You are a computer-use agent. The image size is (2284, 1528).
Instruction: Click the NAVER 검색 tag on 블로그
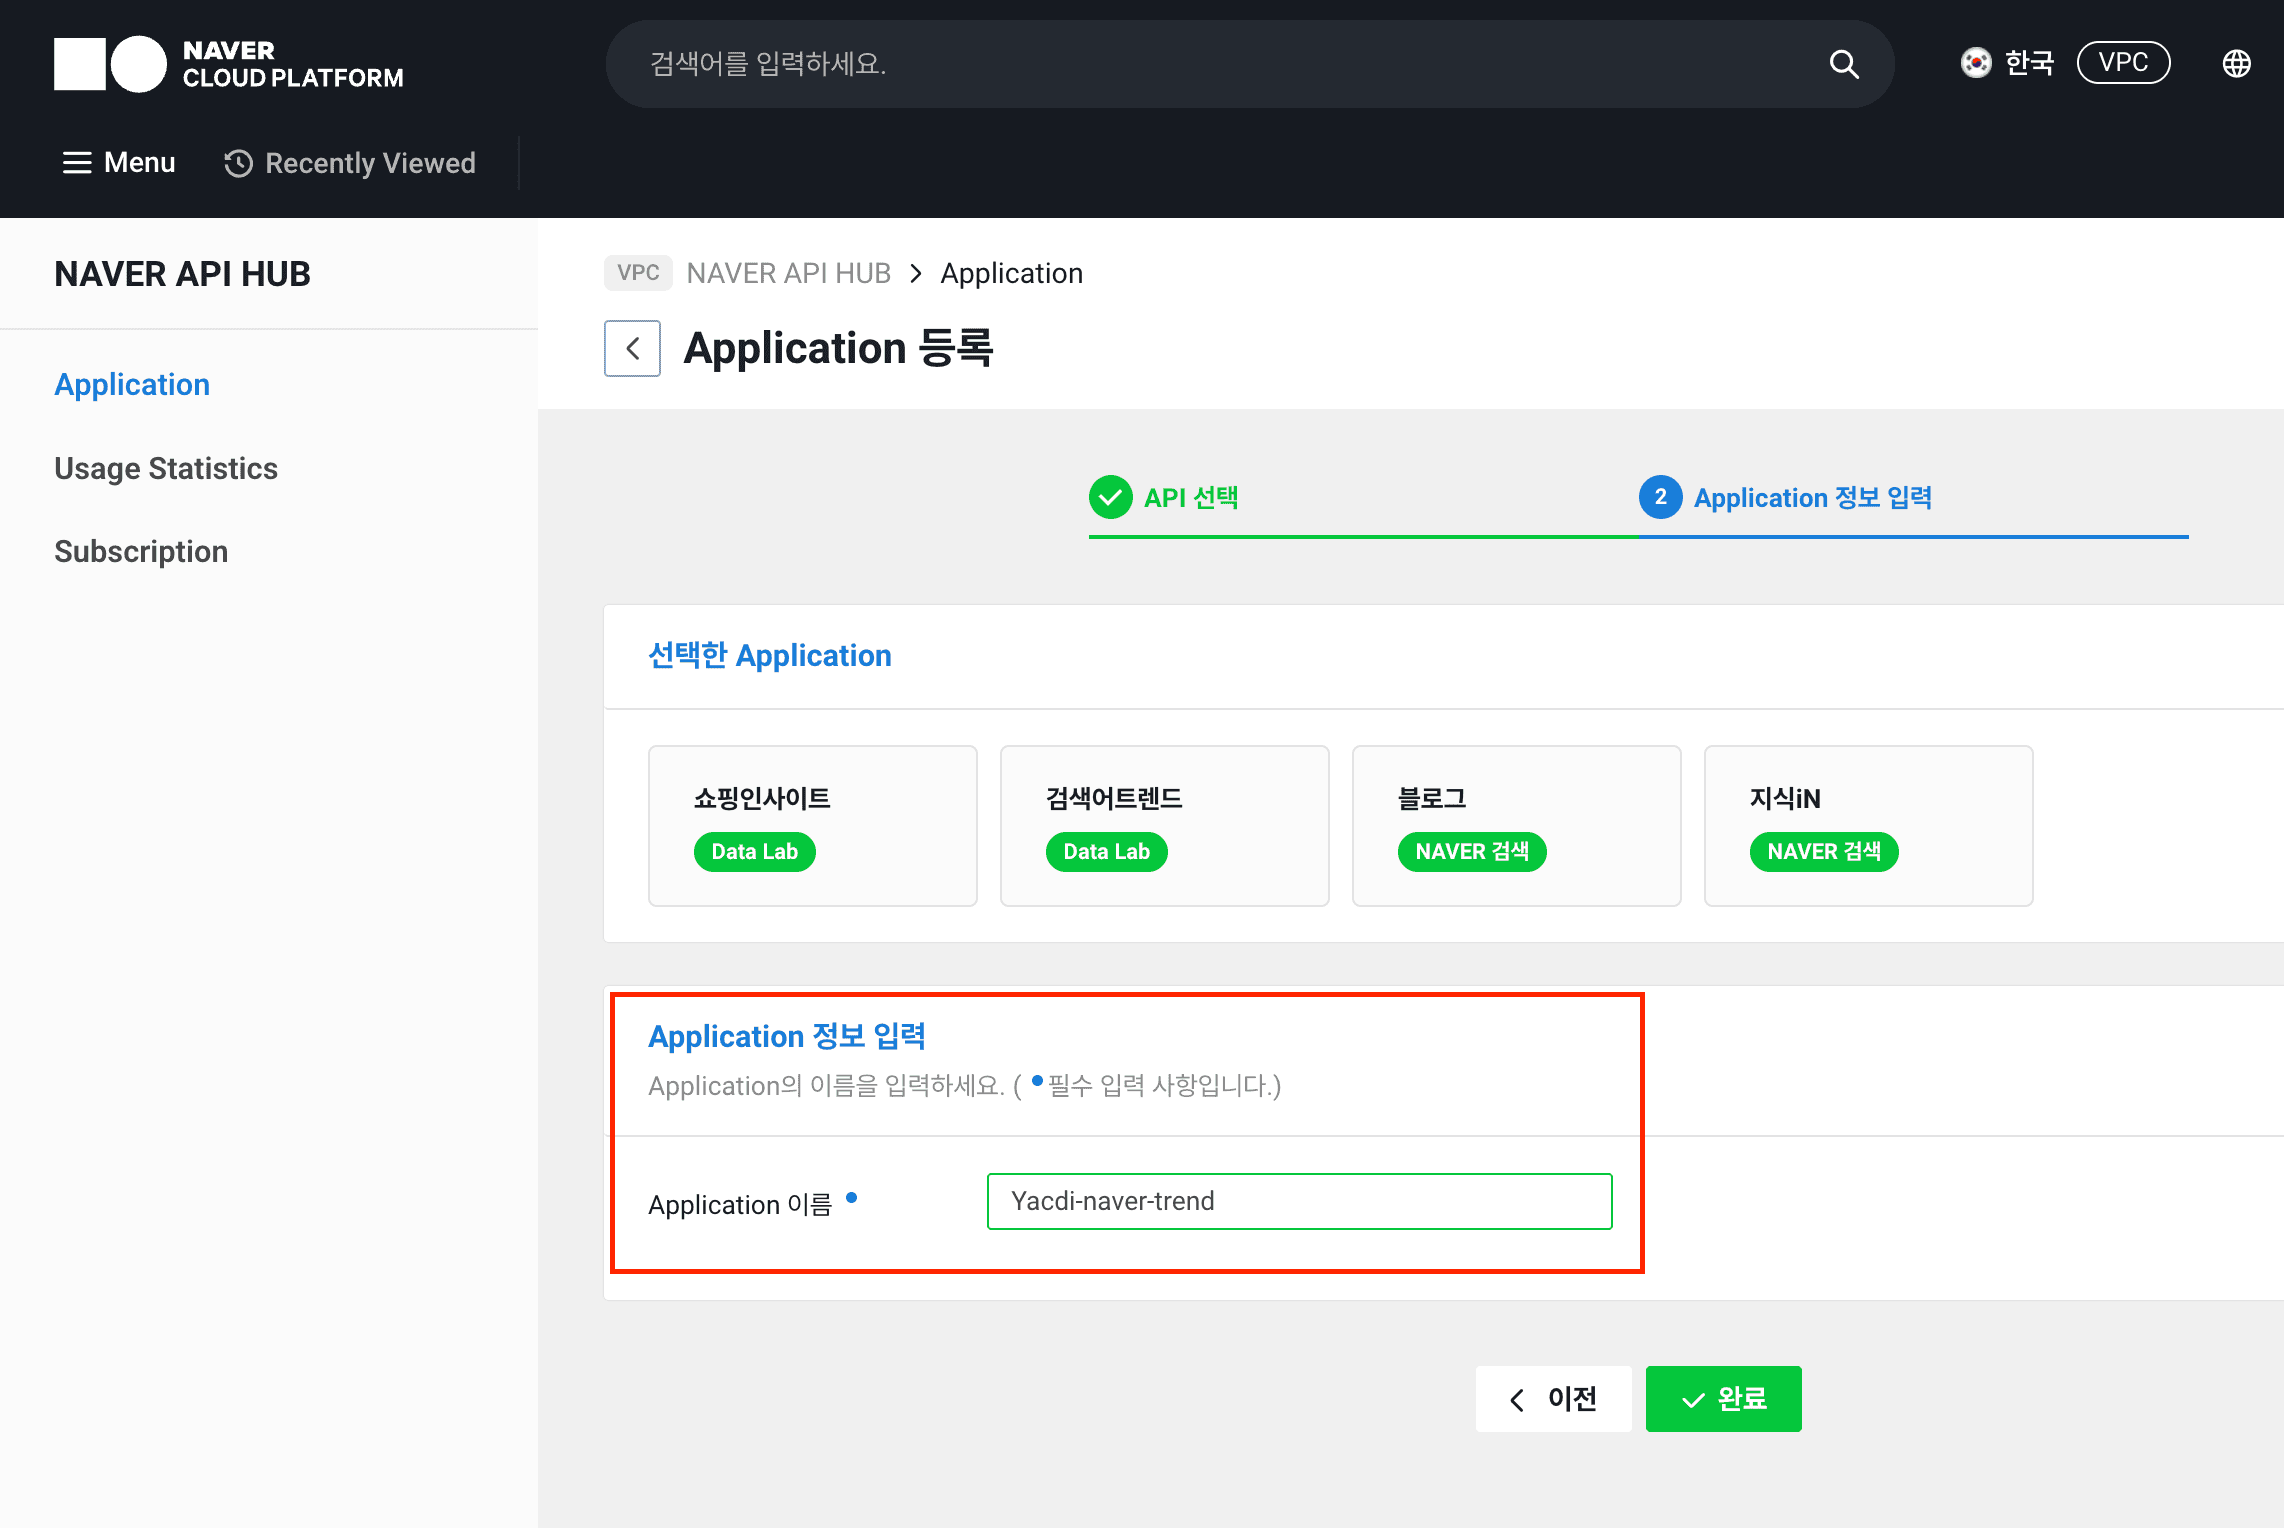click(1472, 852)
